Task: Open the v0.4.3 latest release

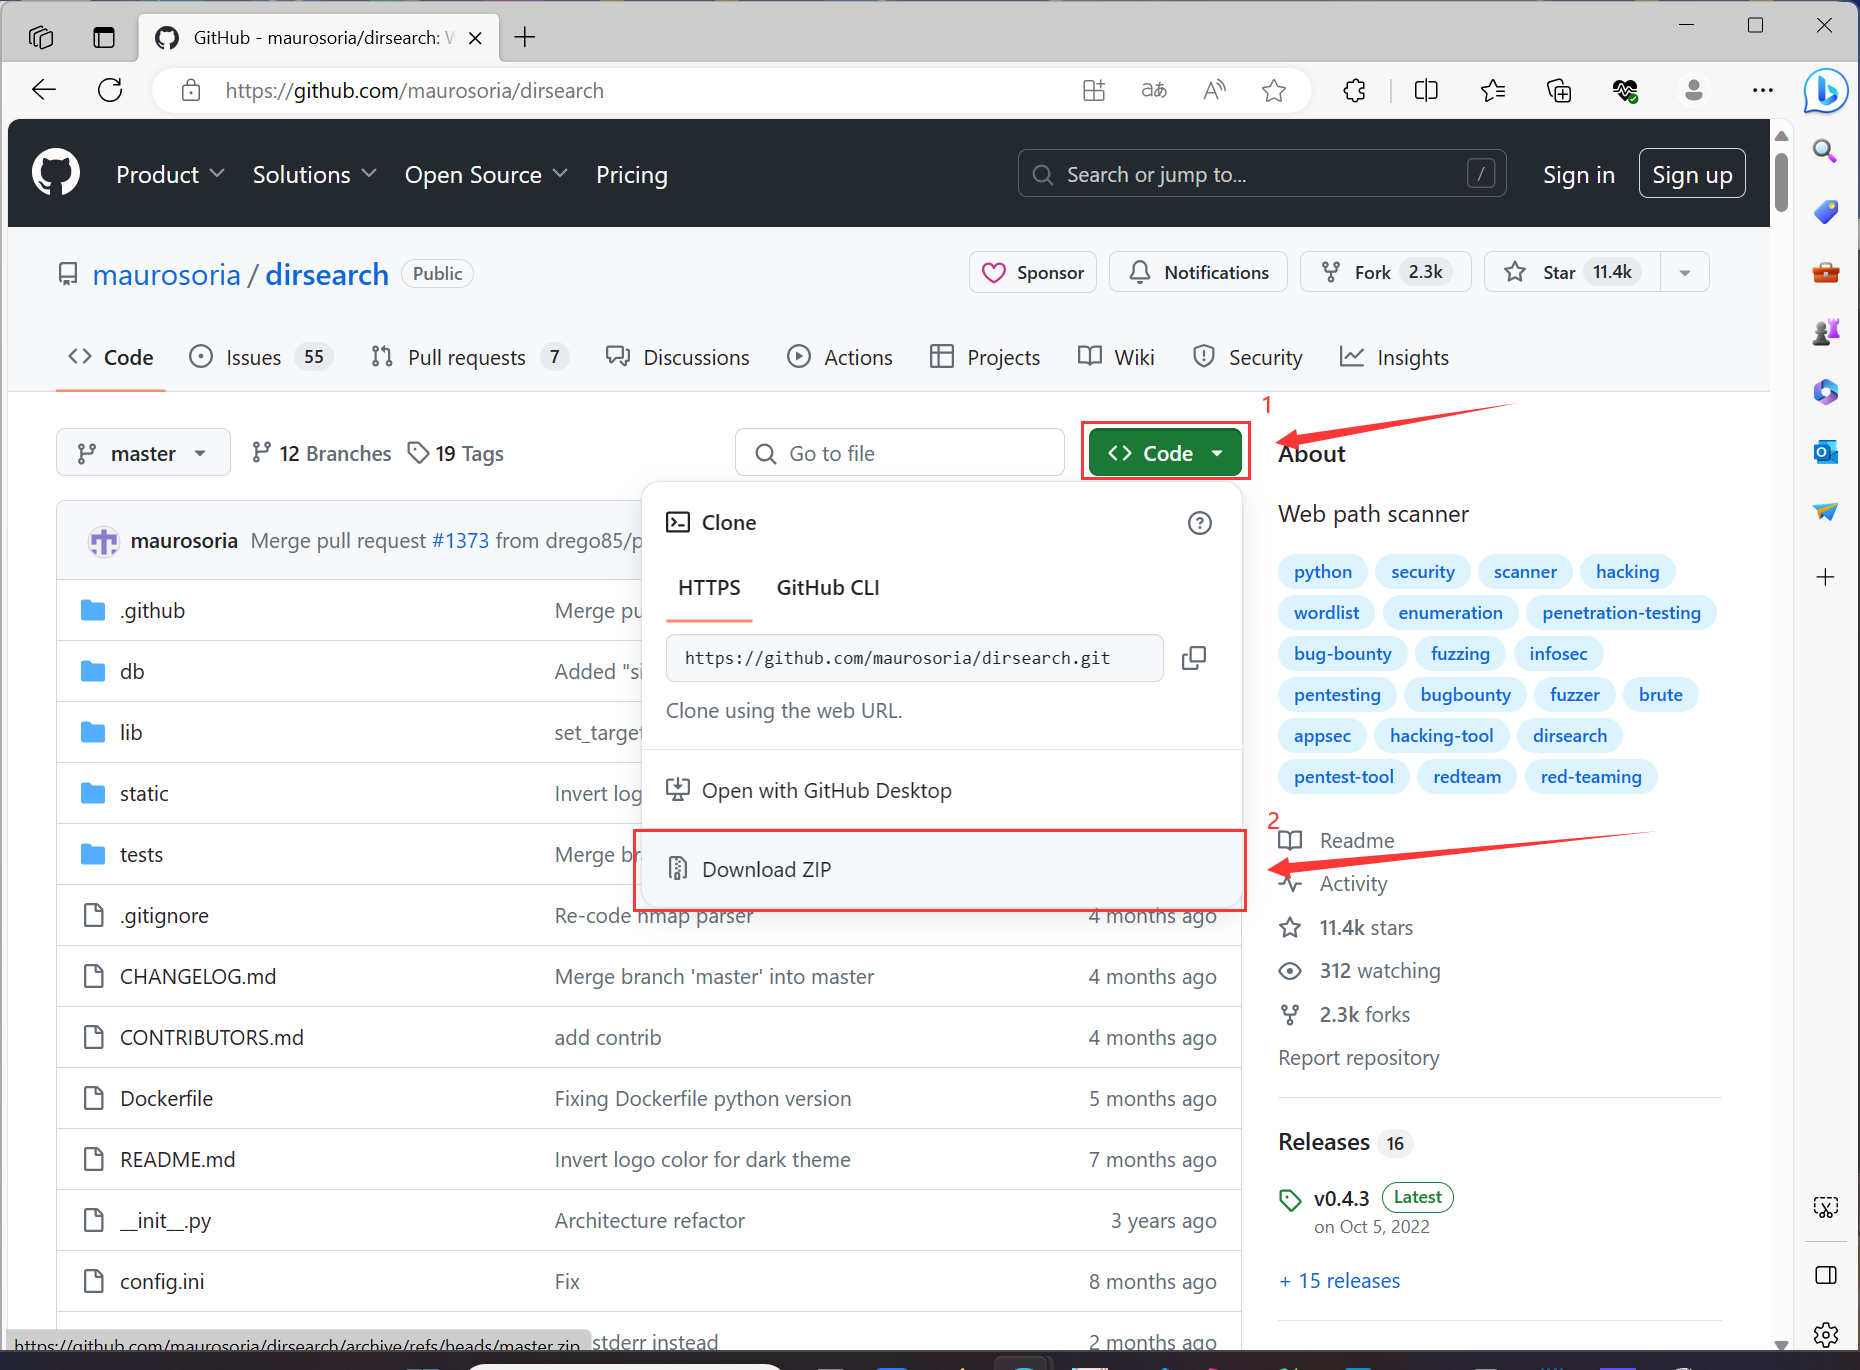Action: [x=1341, y=1198]
